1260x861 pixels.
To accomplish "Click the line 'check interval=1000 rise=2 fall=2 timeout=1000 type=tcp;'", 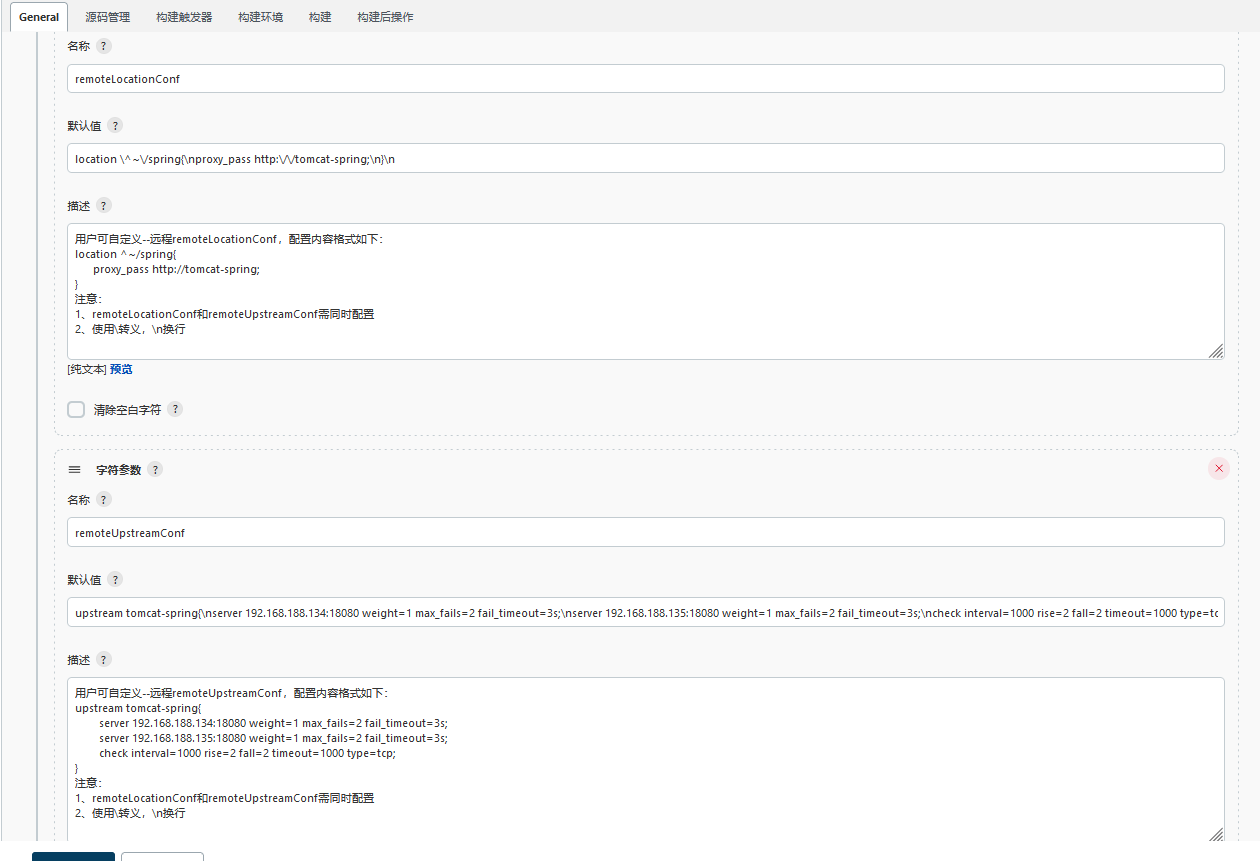I will pos(247,753).
